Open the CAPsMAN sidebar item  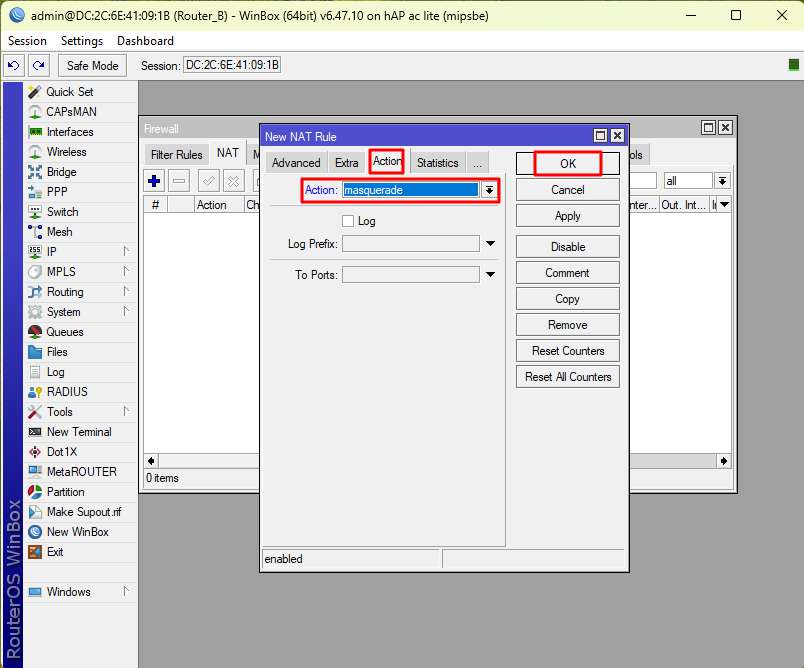[71, 112]
